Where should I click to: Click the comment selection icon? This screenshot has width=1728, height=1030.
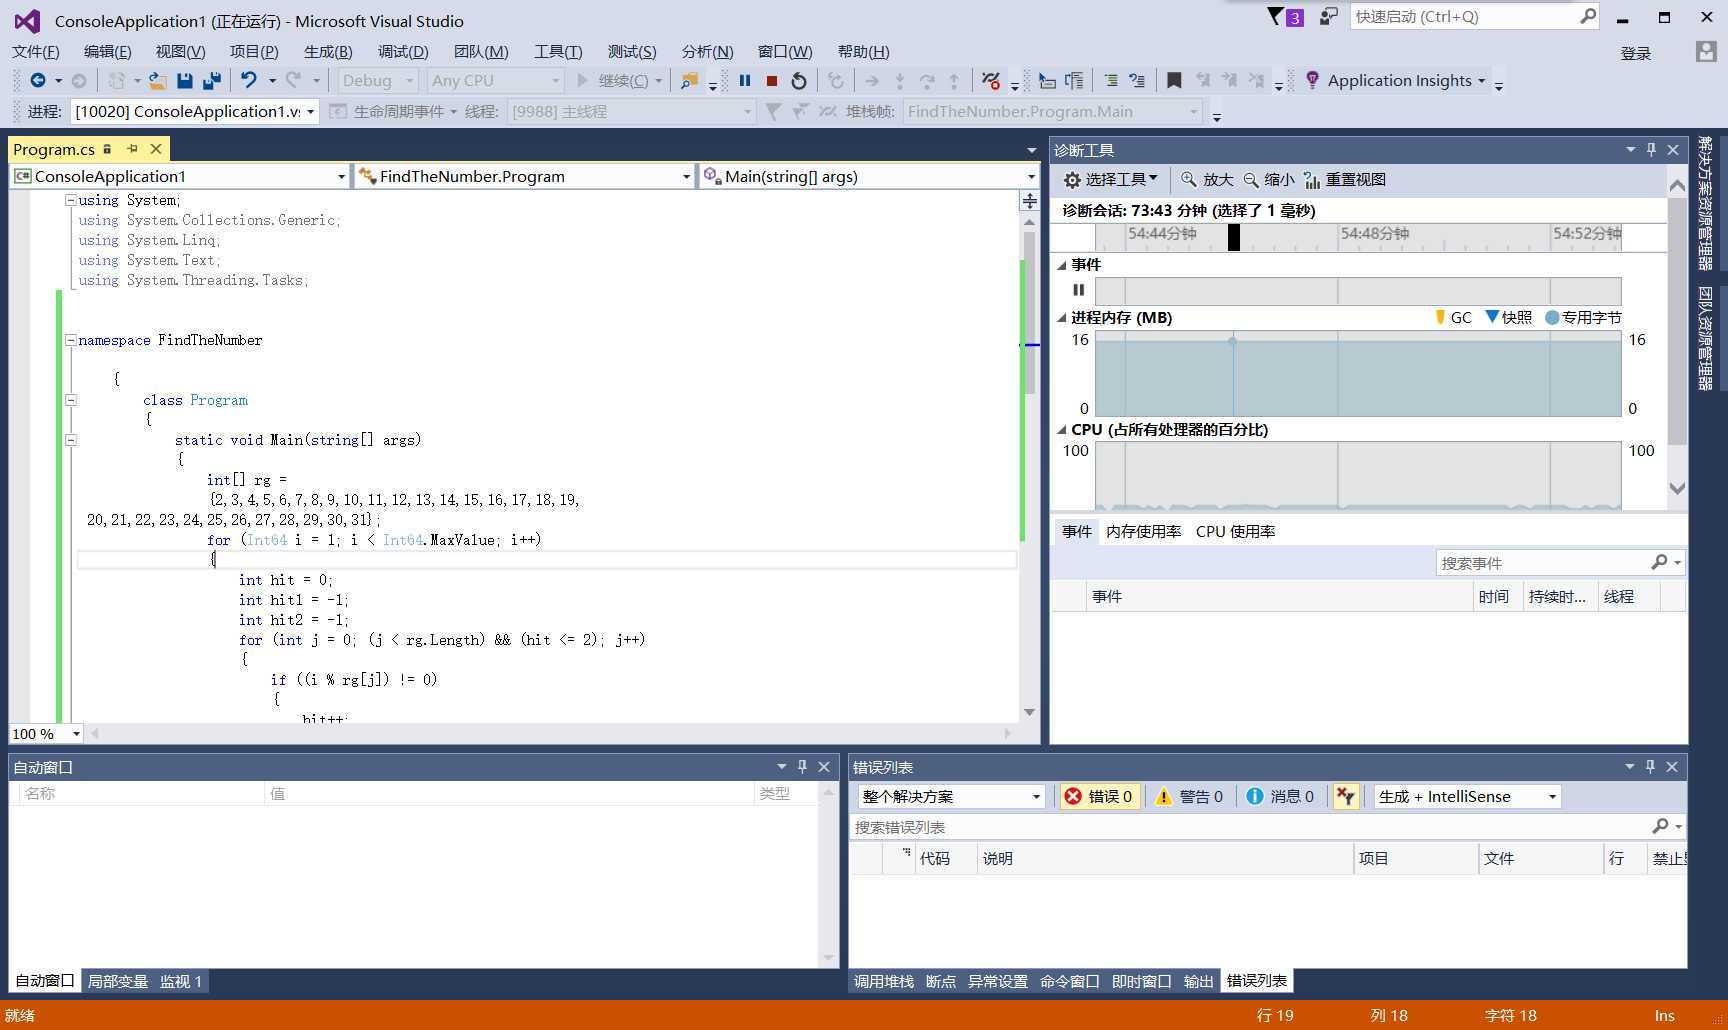(1111, 81)
